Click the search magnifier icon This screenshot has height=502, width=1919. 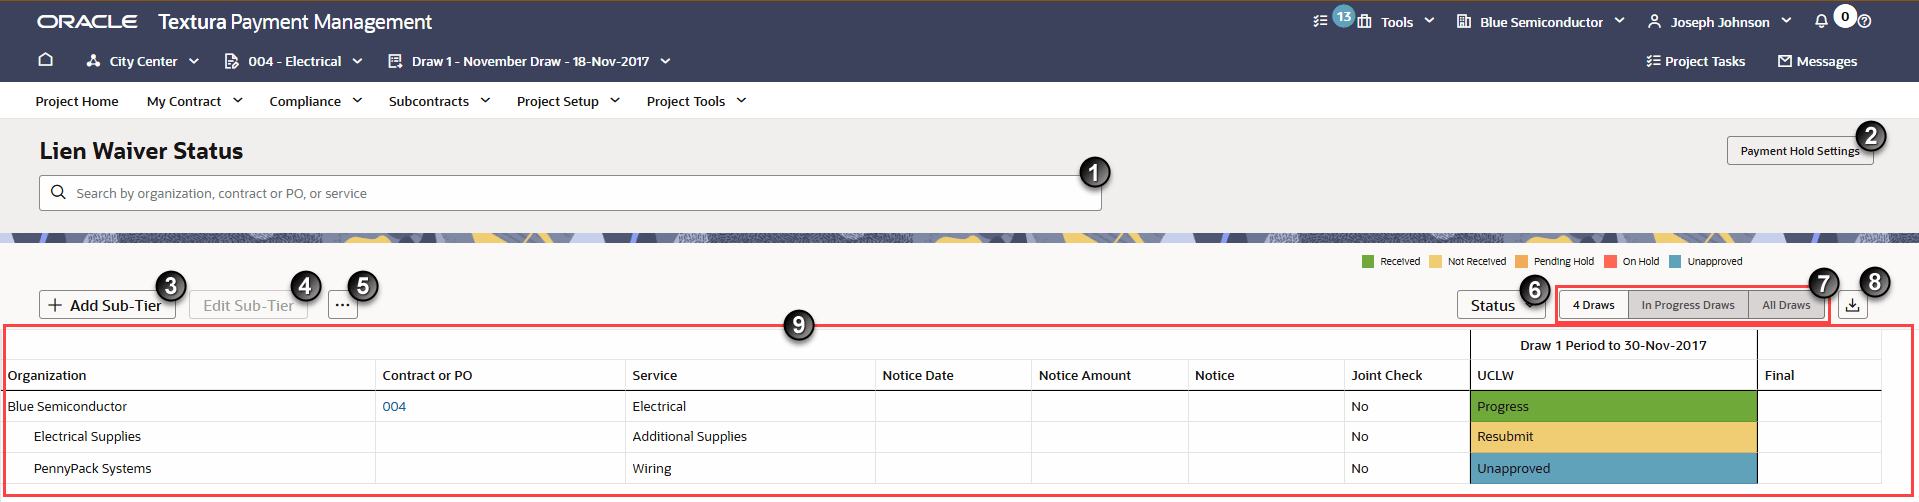(x=58, y=192)
